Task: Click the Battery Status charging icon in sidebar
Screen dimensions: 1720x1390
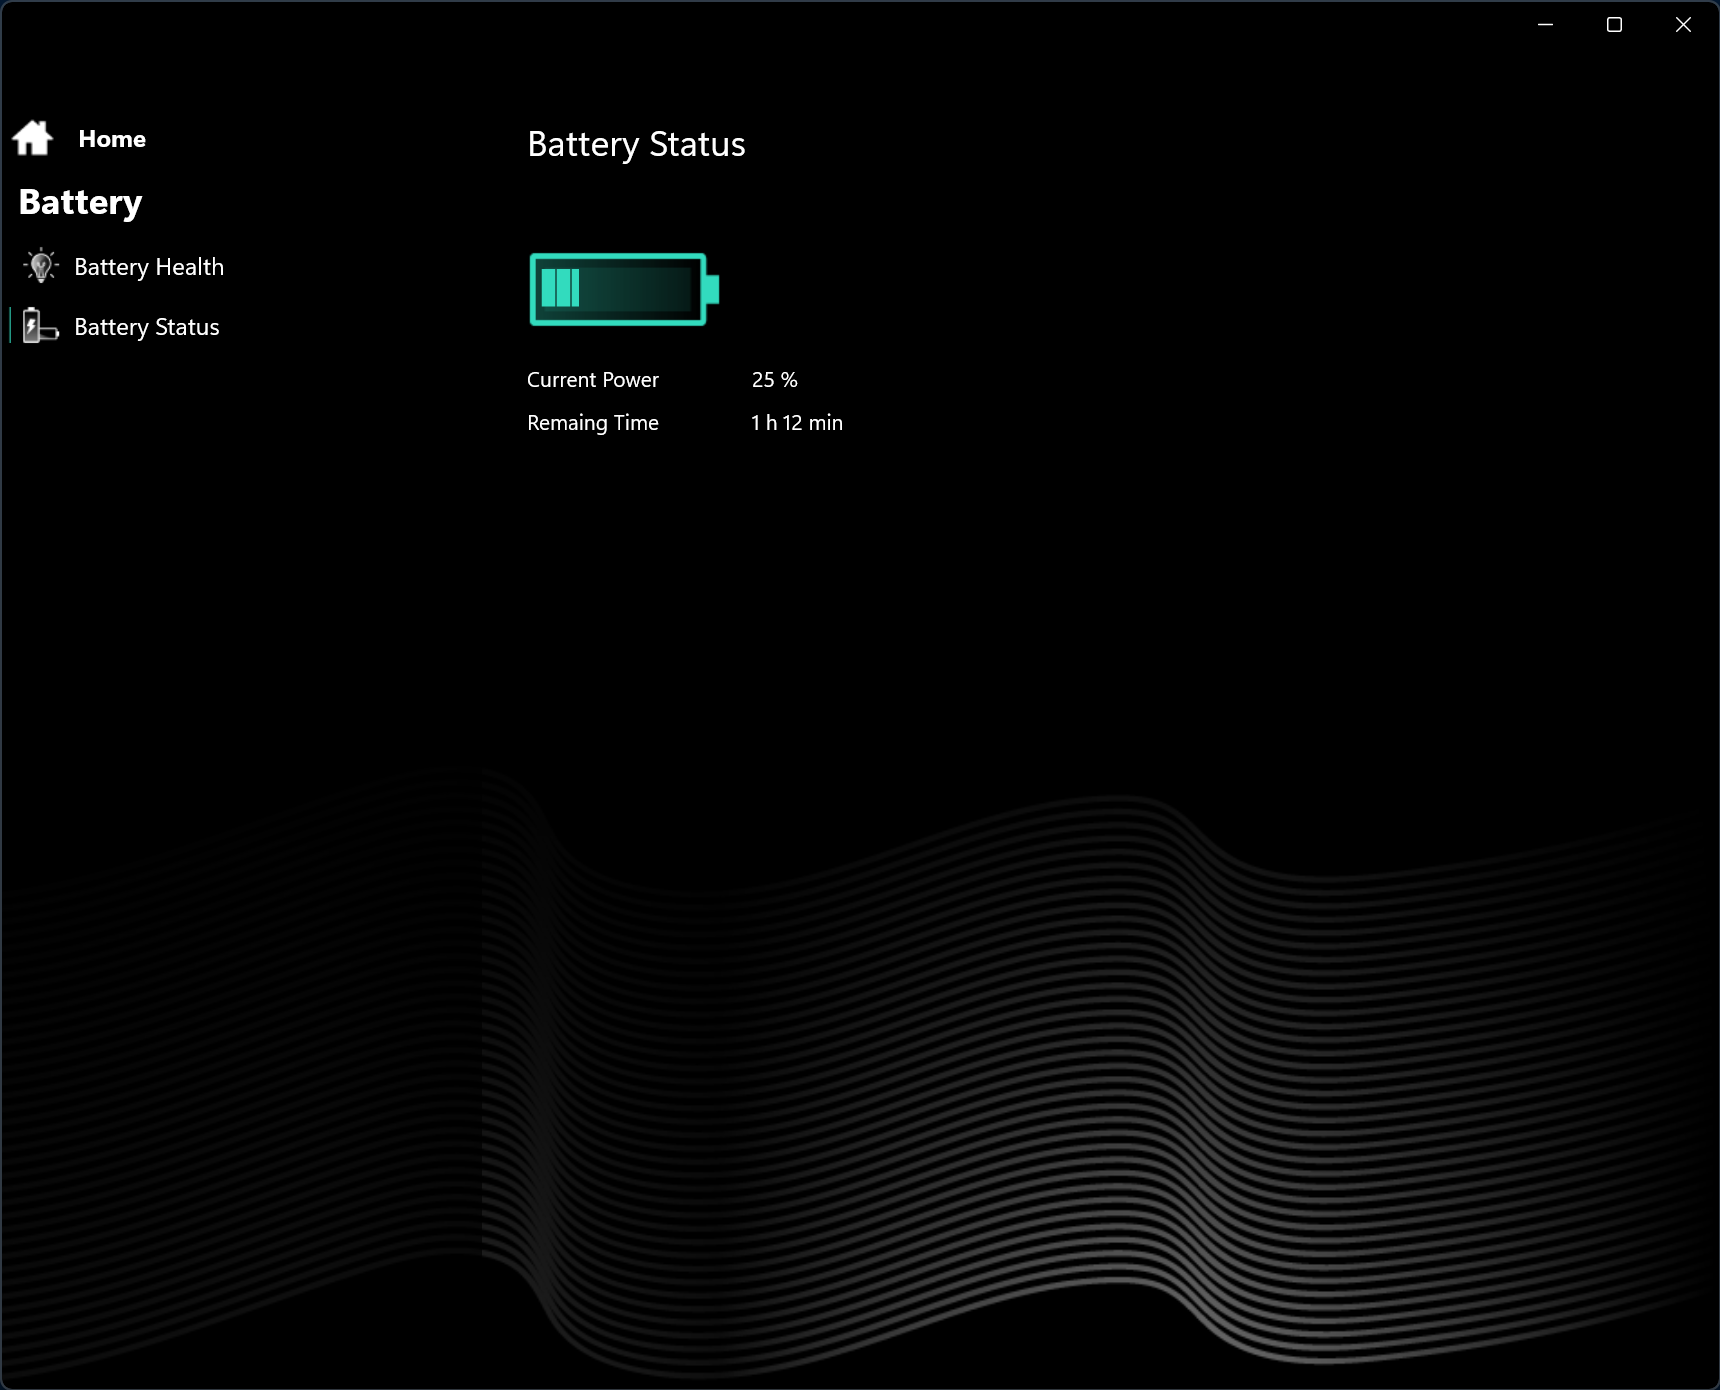Action: point(40,326)
